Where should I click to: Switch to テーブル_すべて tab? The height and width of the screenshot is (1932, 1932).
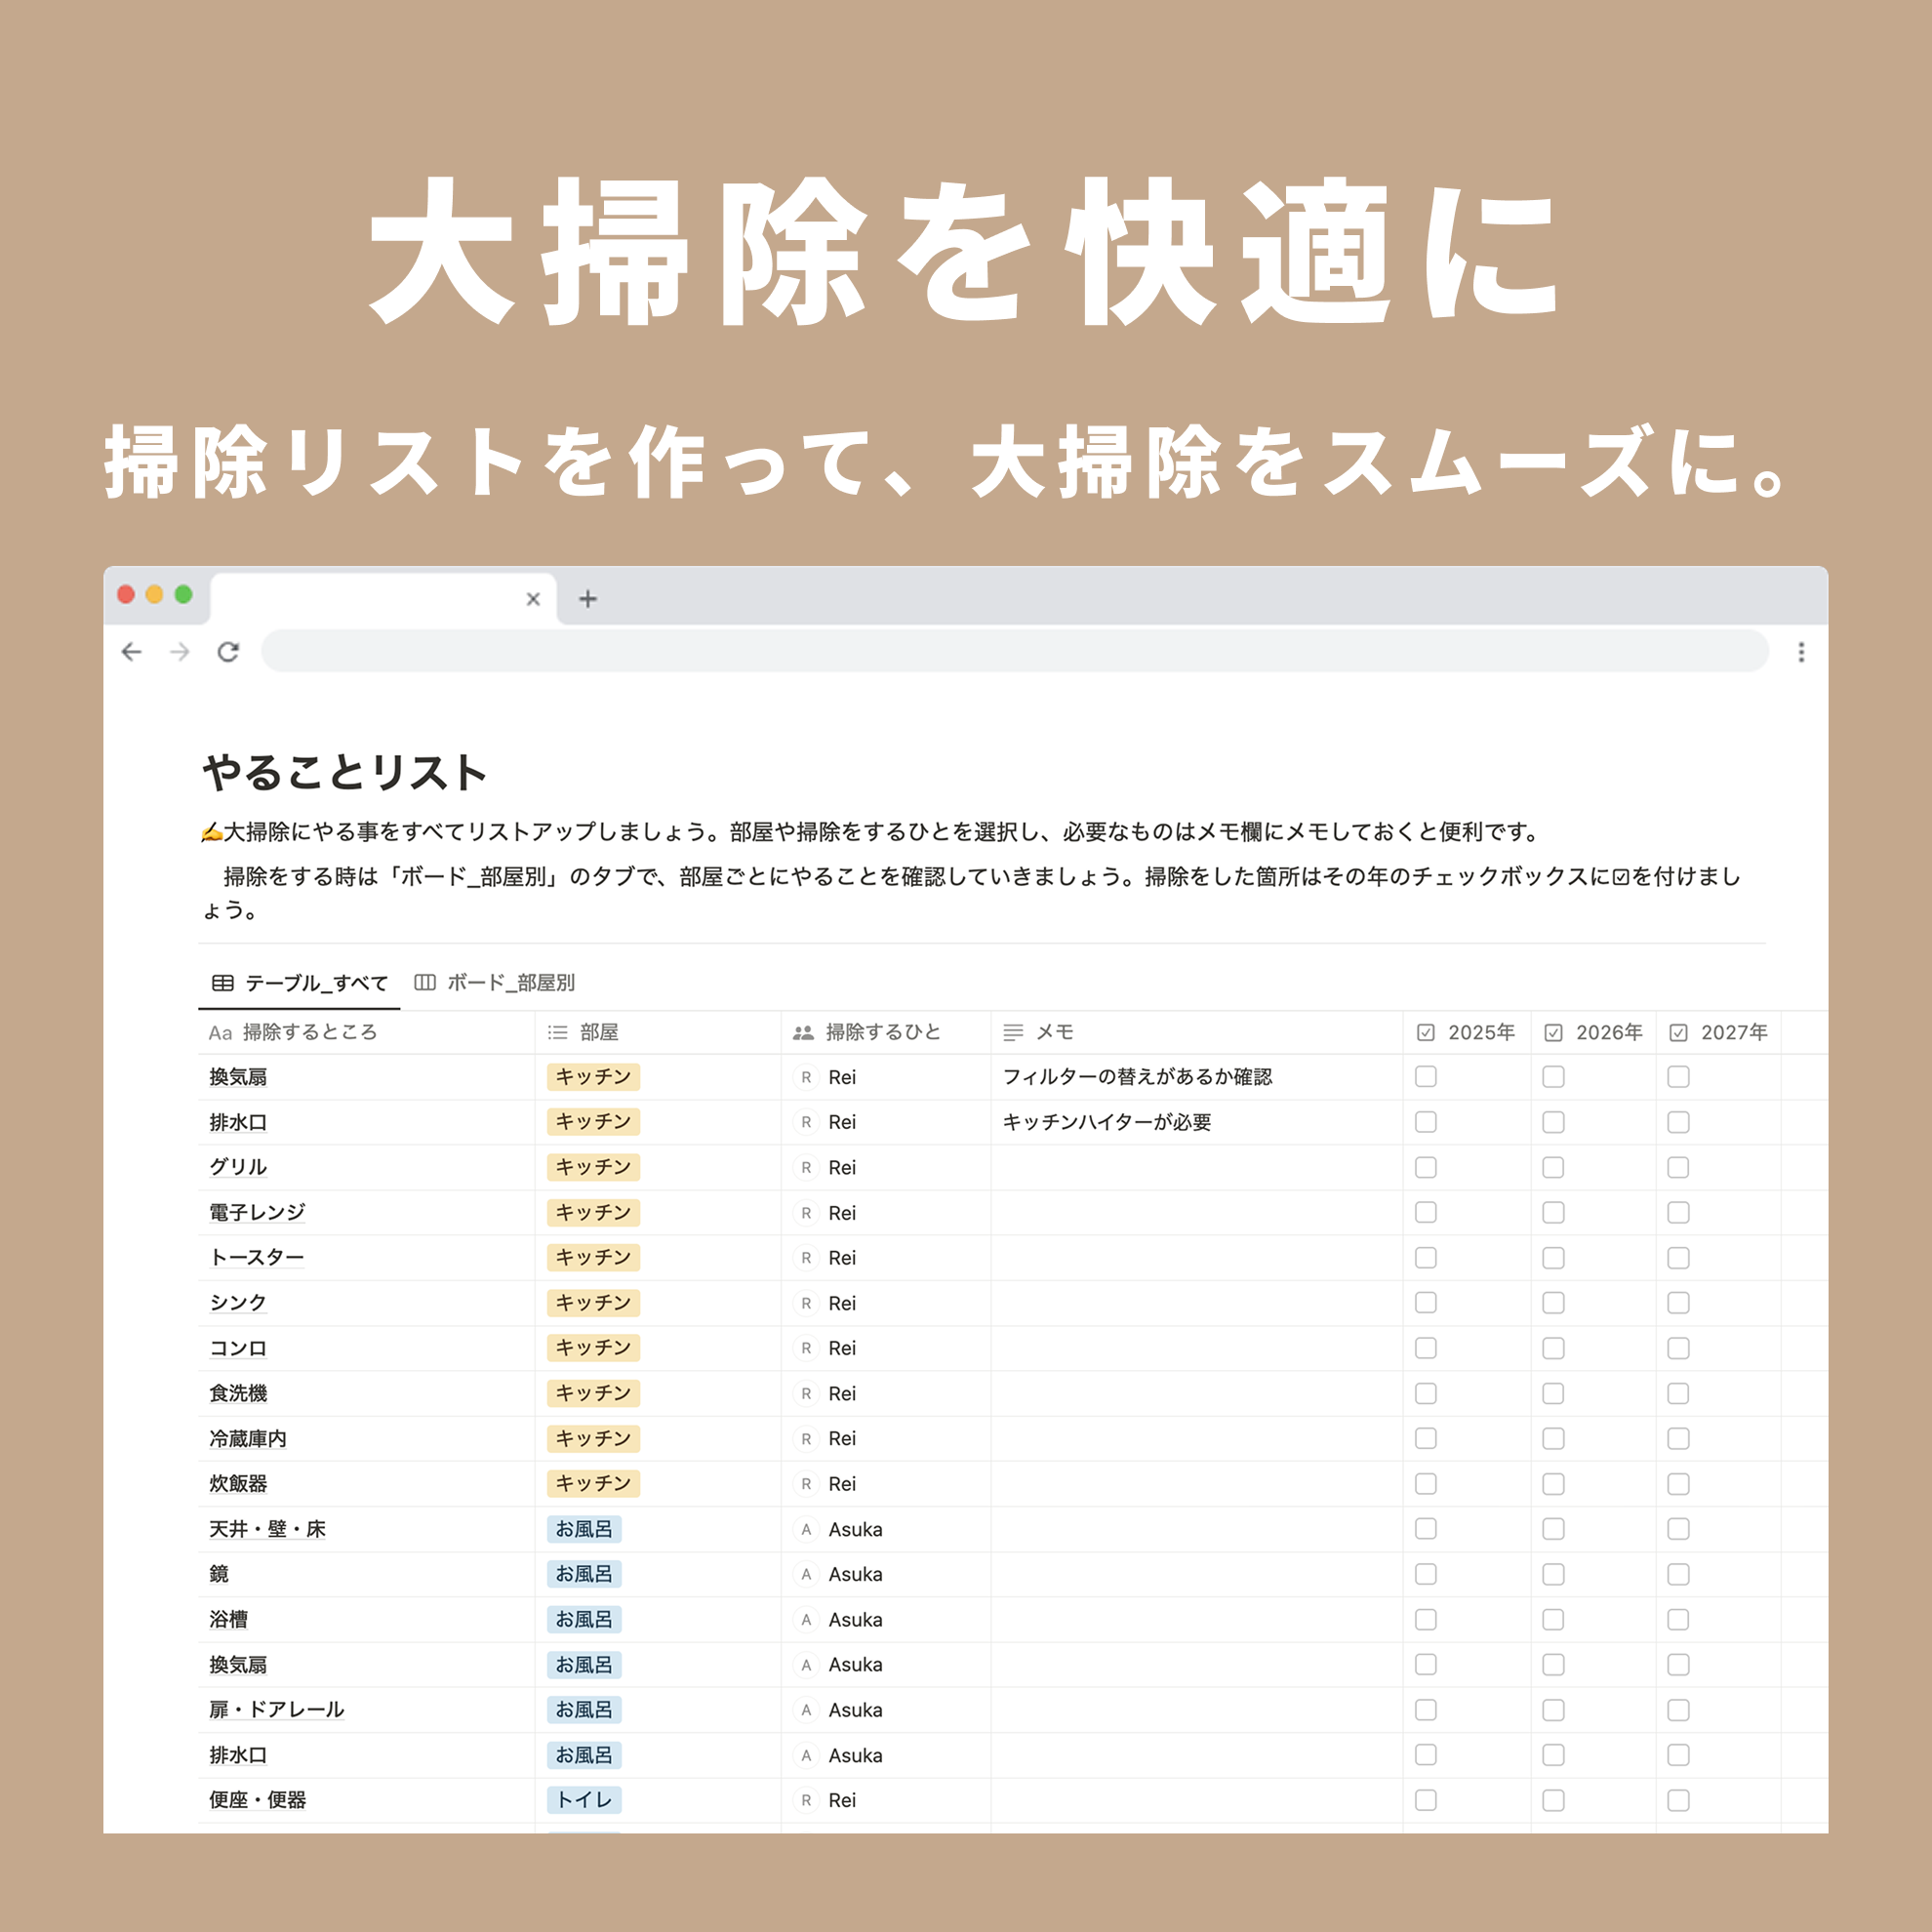coord(300,983)
